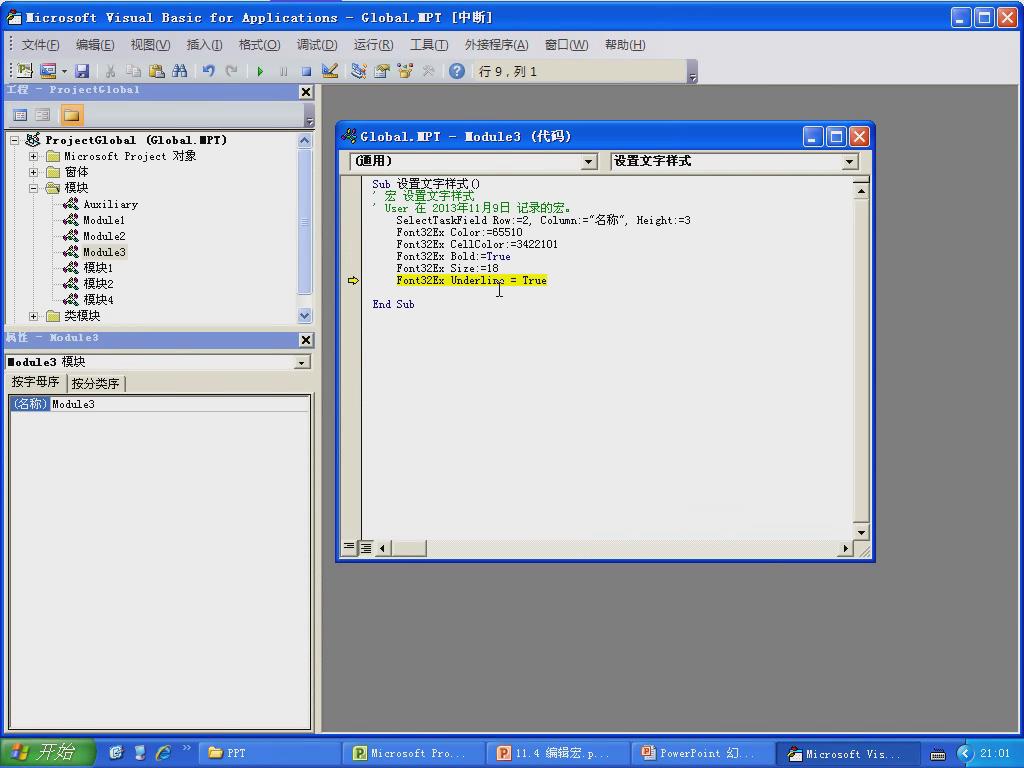Click the Copy toolbar icon
Image resolution: width=1024 pixels, height=768 pixels.
[133, 71]
